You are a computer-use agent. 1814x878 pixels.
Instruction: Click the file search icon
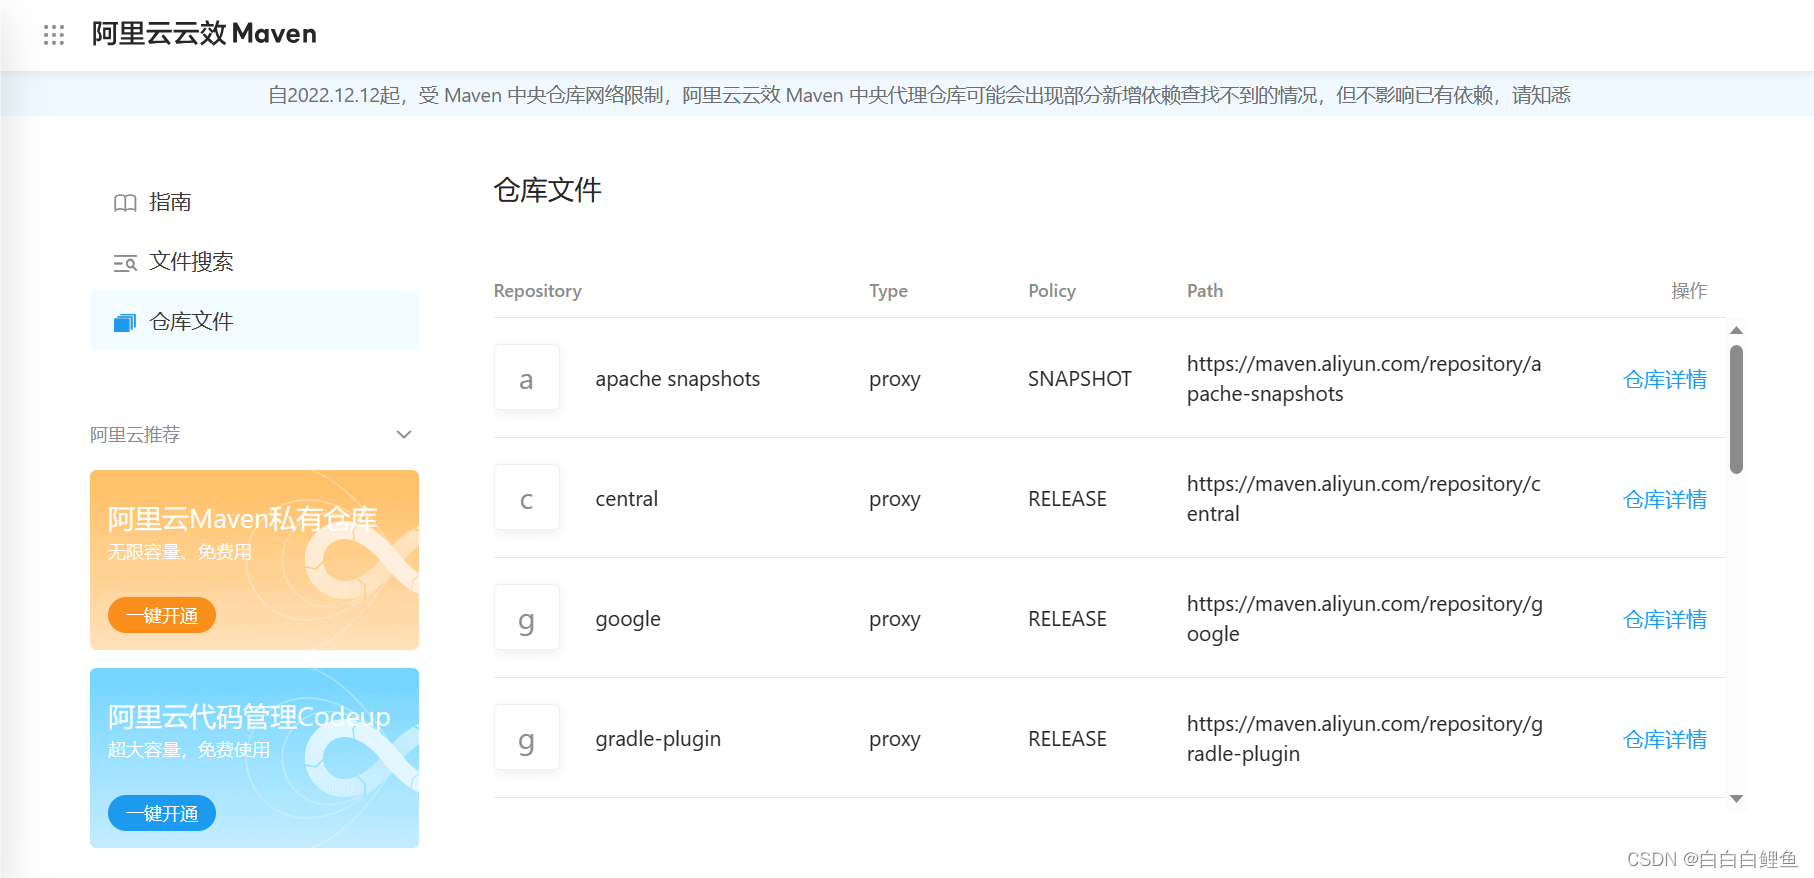click(125, 263)
